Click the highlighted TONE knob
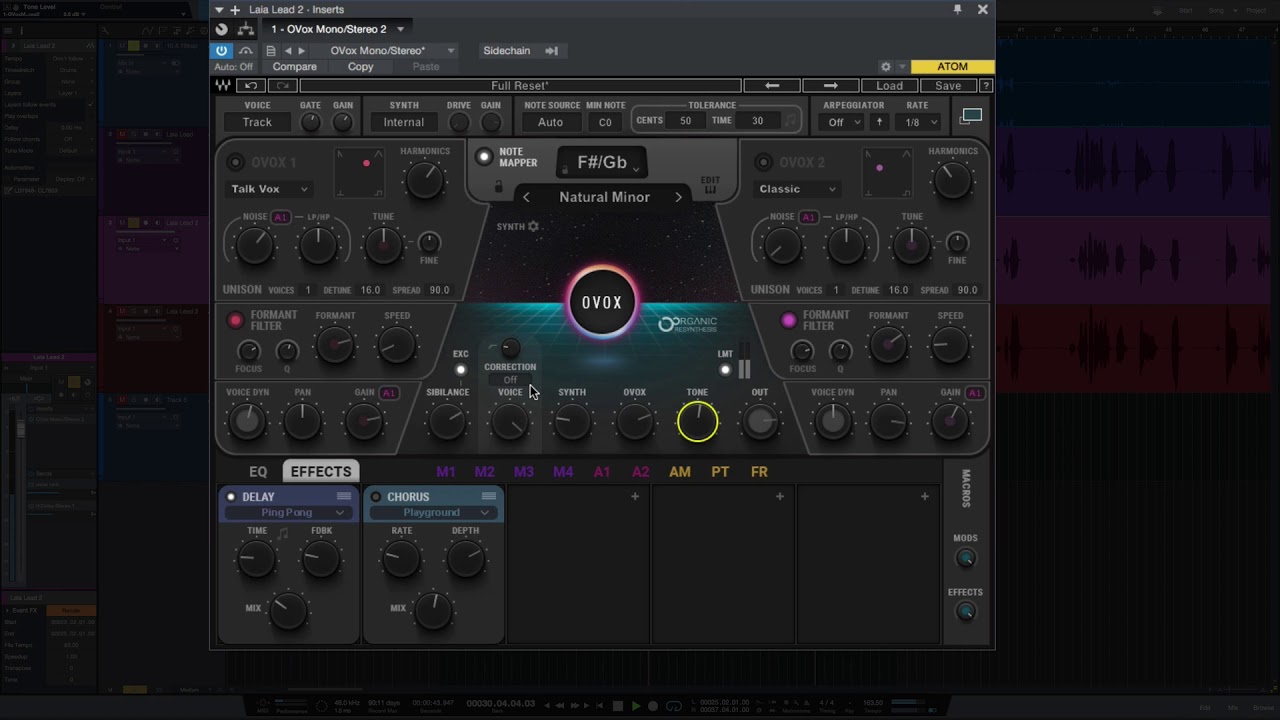 tap(697, 423)
